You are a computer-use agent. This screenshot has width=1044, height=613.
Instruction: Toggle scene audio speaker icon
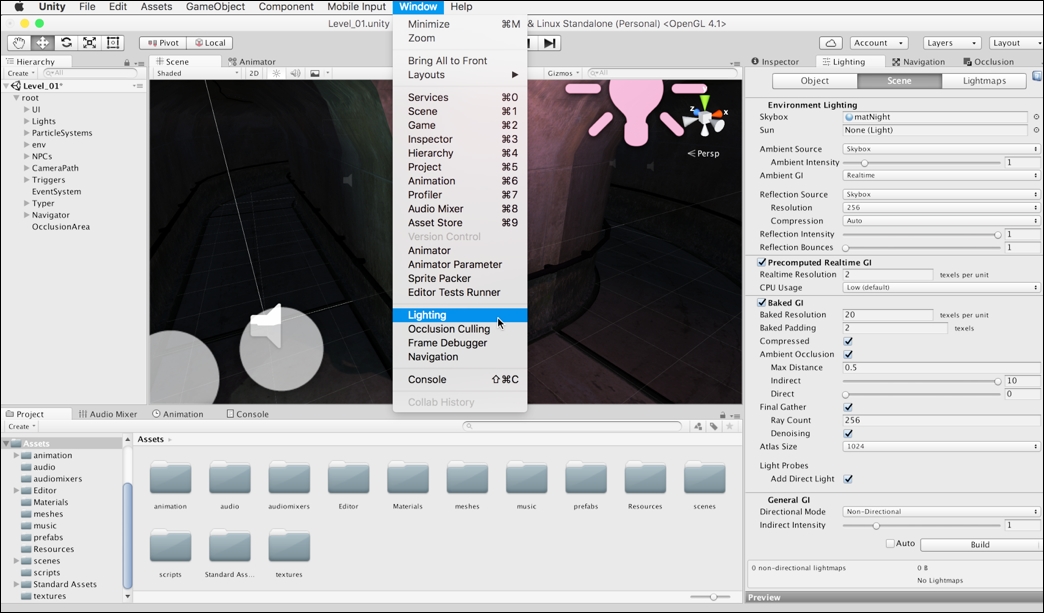296,73
